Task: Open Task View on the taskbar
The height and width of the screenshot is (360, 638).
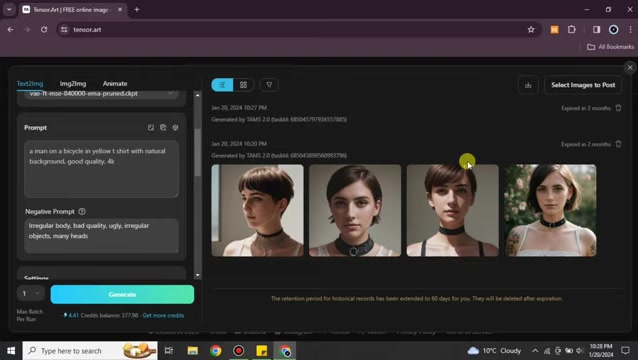Action: 168,350
